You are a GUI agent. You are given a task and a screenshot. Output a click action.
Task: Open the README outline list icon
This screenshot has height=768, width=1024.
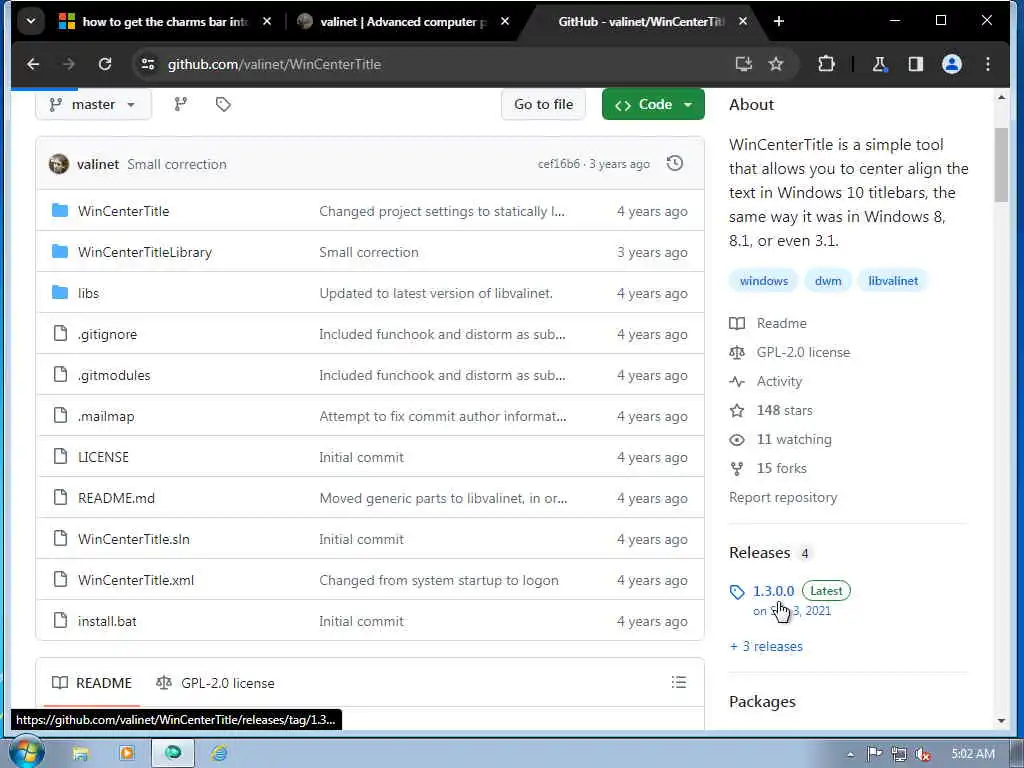pyautogui.click(x=679, y=682)
